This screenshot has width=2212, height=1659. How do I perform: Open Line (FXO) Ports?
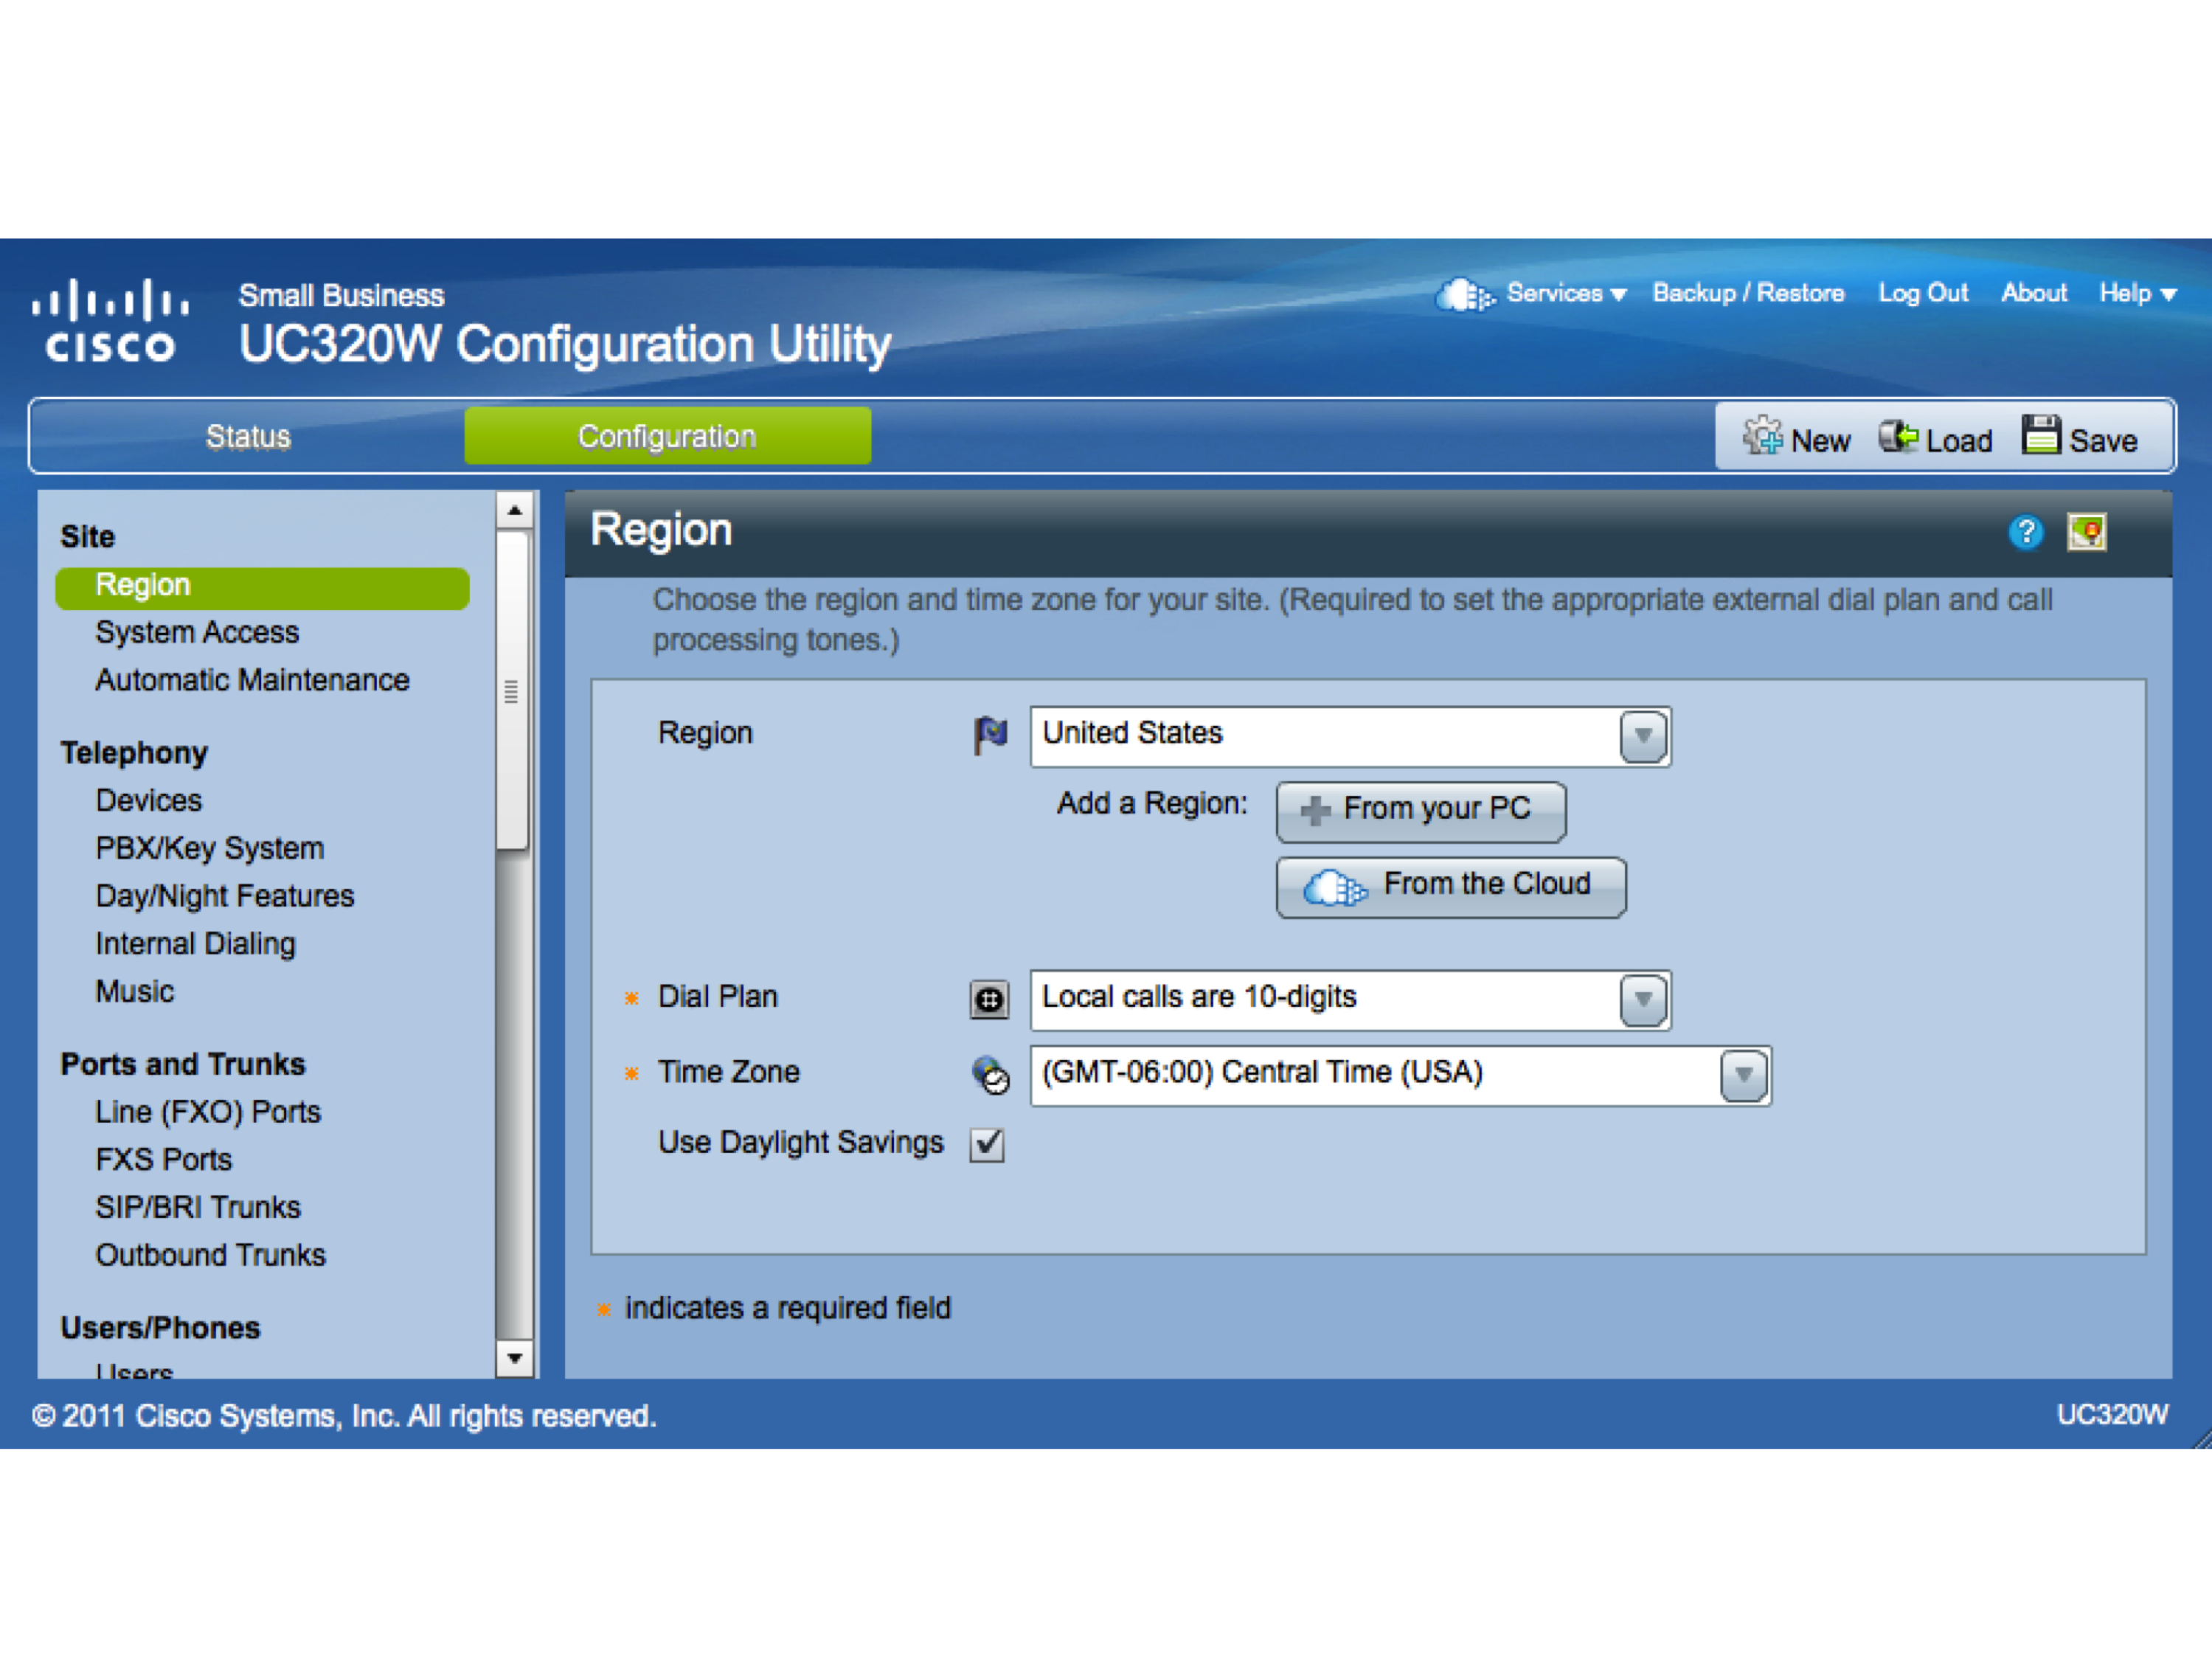click(x=208, y=1112)
